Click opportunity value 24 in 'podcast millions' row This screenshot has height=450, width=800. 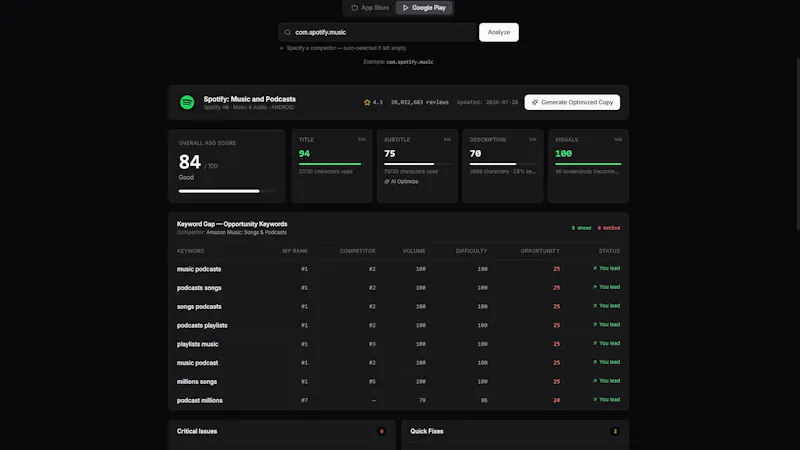click(x=556, y=401)
